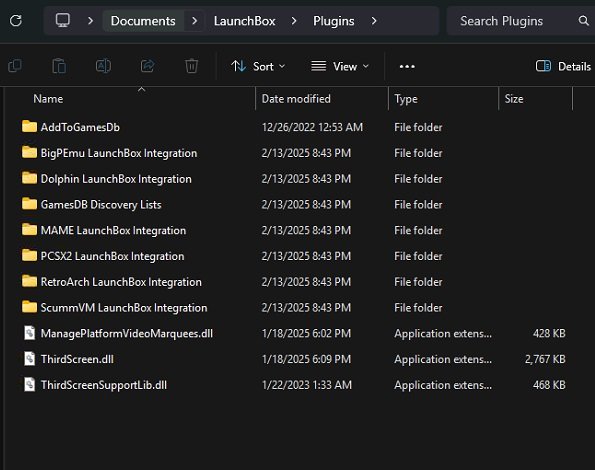Select the Dolphin LaunchBox Integration folder icon
The height and width of the screenshot is (470, 595).
[x=29, y=178]
